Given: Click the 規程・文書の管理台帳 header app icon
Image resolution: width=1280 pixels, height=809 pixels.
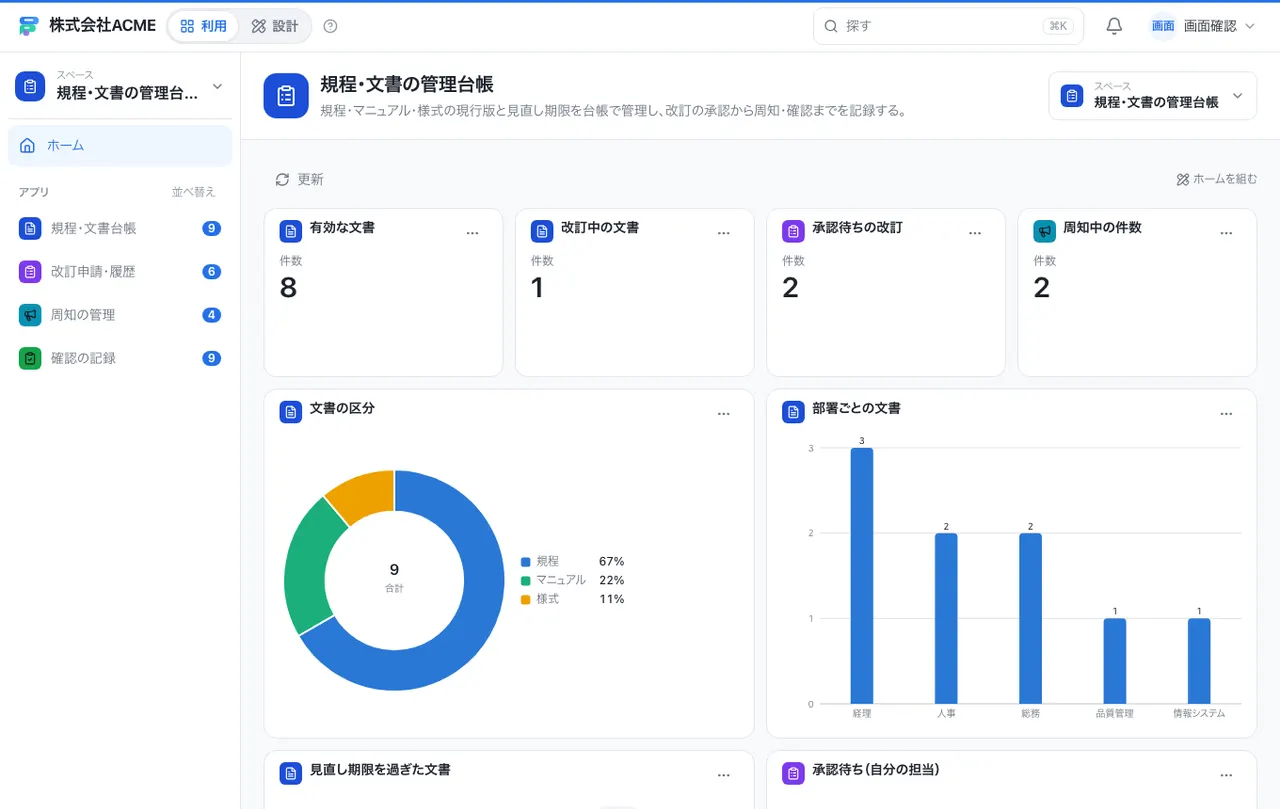Looking at the screenshot, I should tap(286, 96).
